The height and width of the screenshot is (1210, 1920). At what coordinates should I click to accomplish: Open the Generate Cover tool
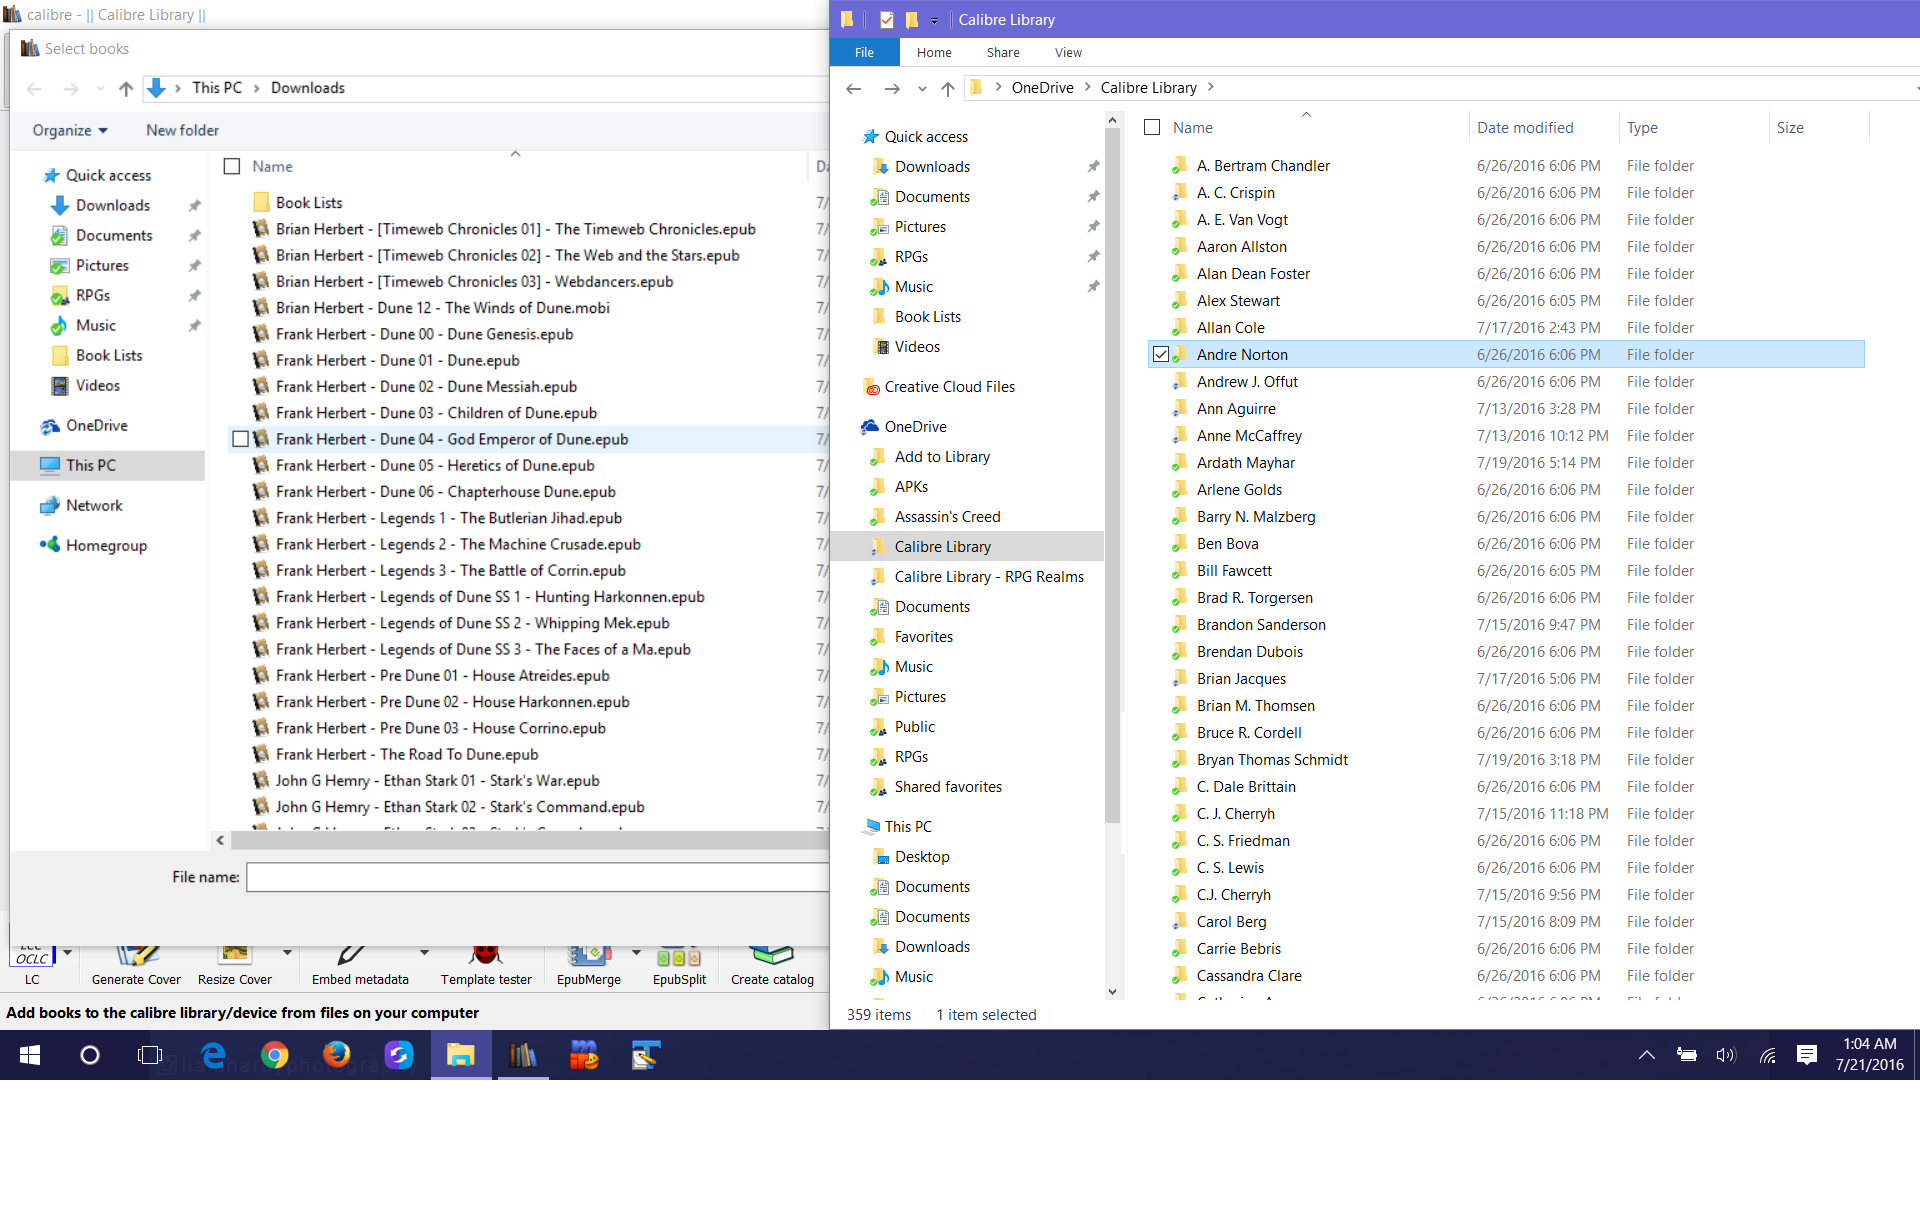(x=137, y=957)
